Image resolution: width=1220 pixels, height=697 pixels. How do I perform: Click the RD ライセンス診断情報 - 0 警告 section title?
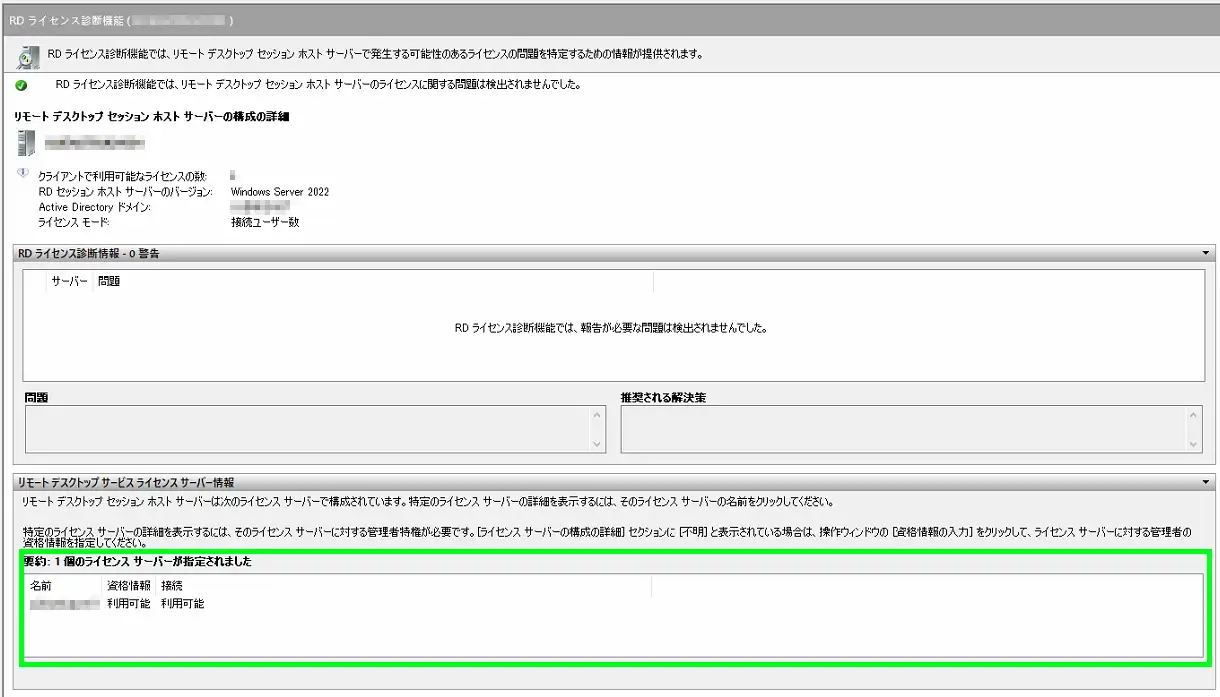tap(90, 254)
